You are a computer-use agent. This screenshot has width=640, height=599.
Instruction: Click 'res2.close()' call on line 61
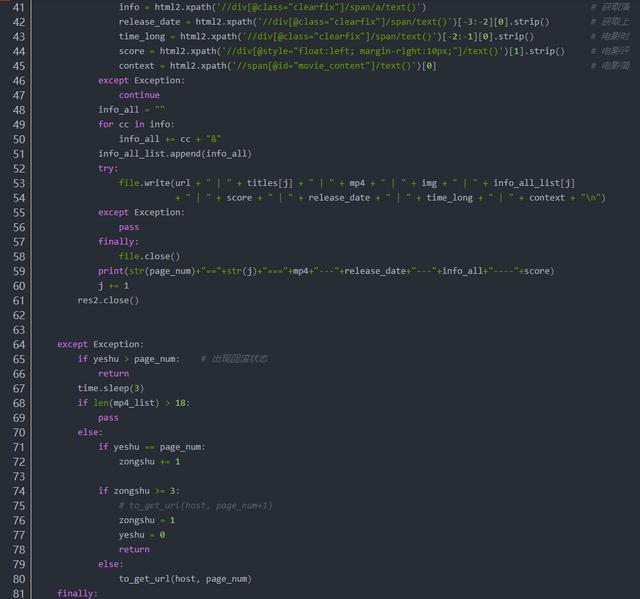108,300
